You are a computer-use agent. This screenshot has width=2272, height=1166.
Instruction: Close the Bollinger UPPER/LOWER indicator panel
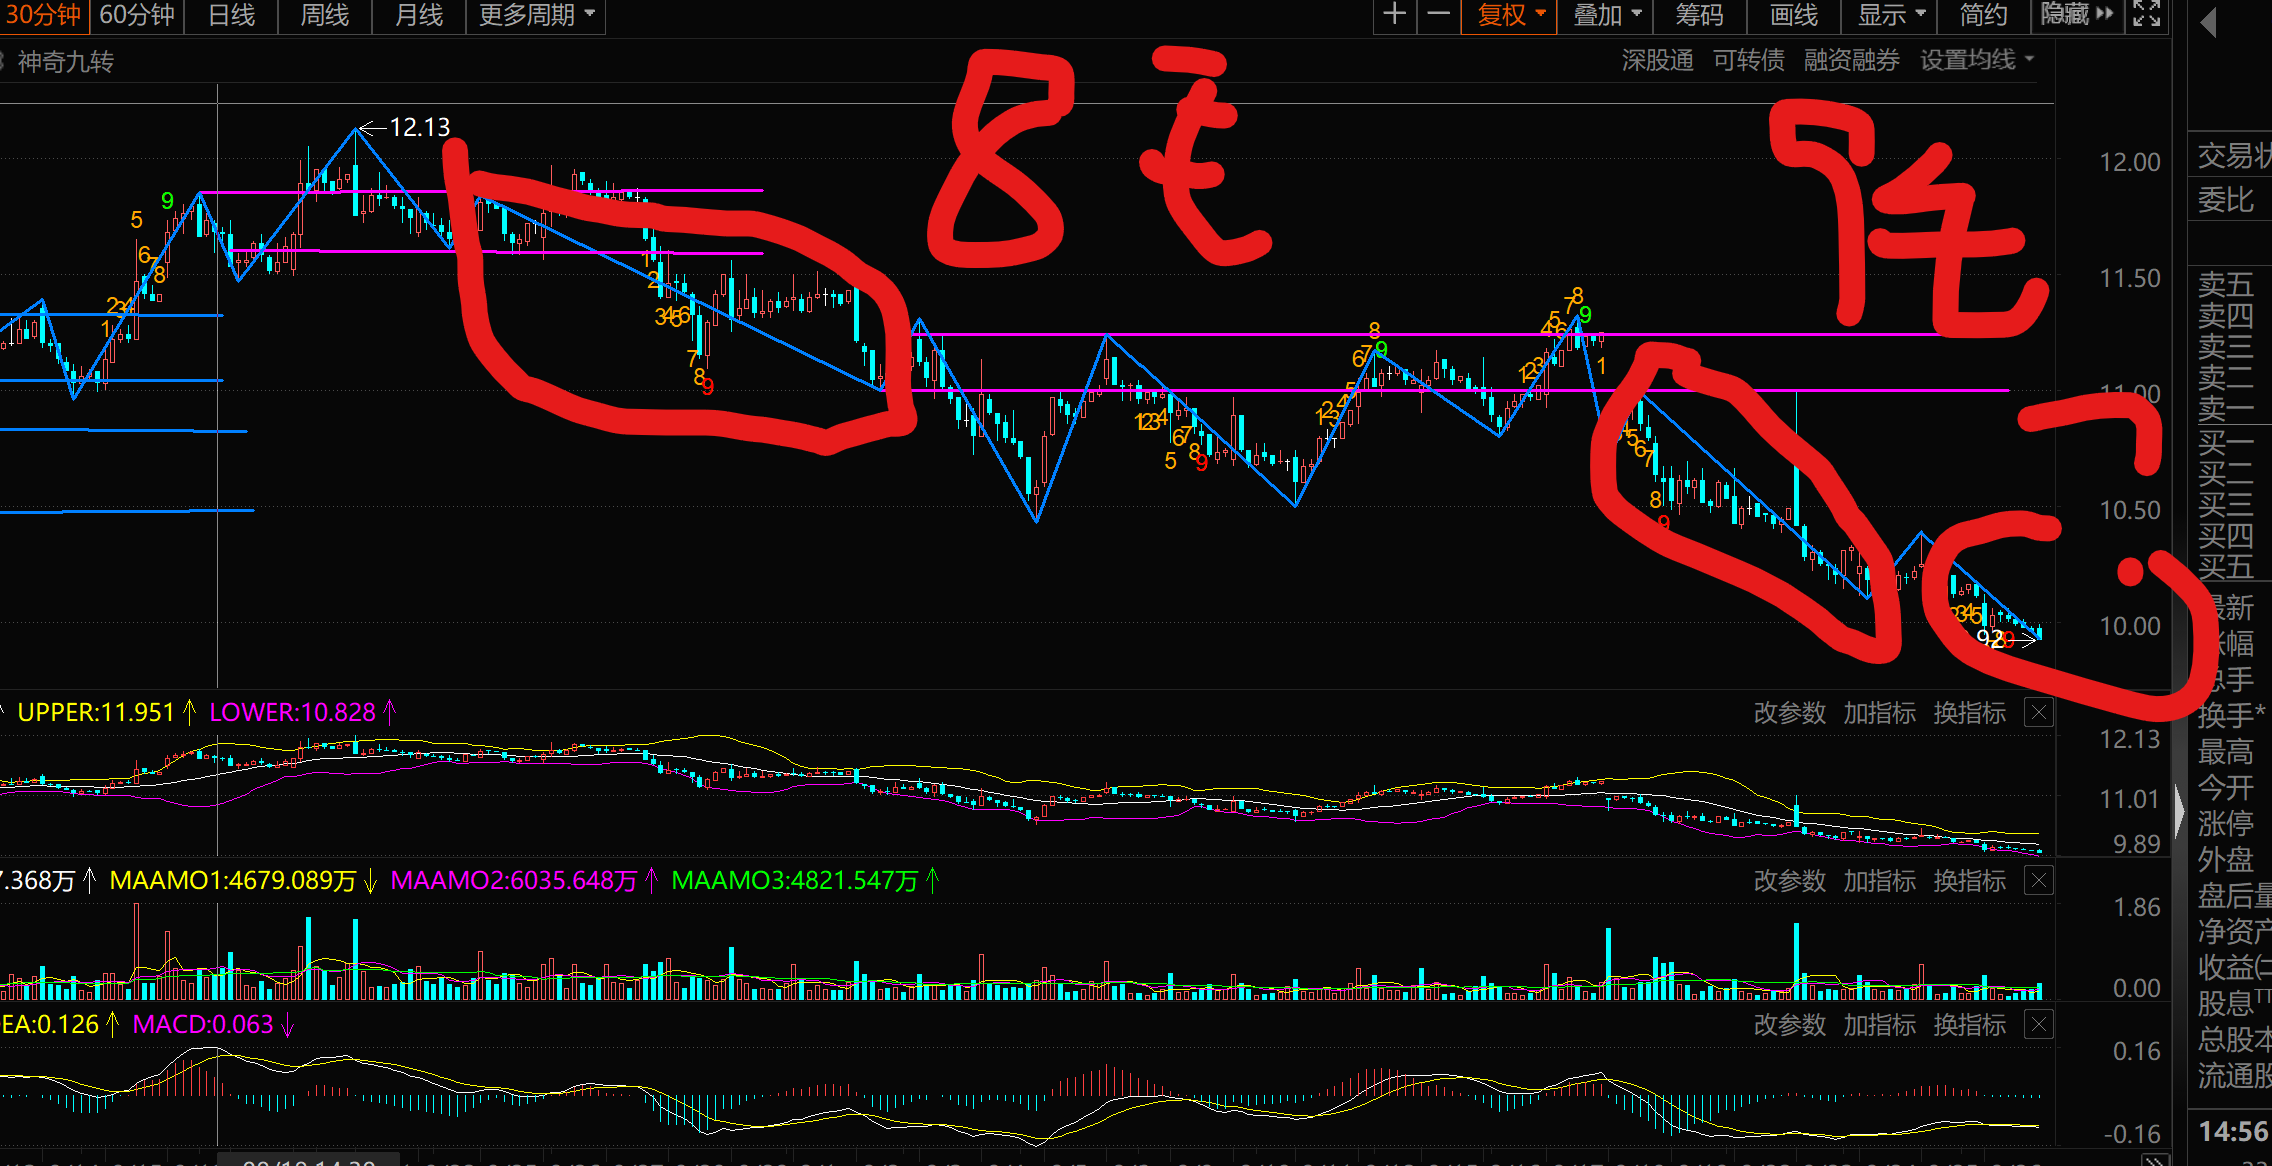pyautogui.click(x=2039, y=712)
